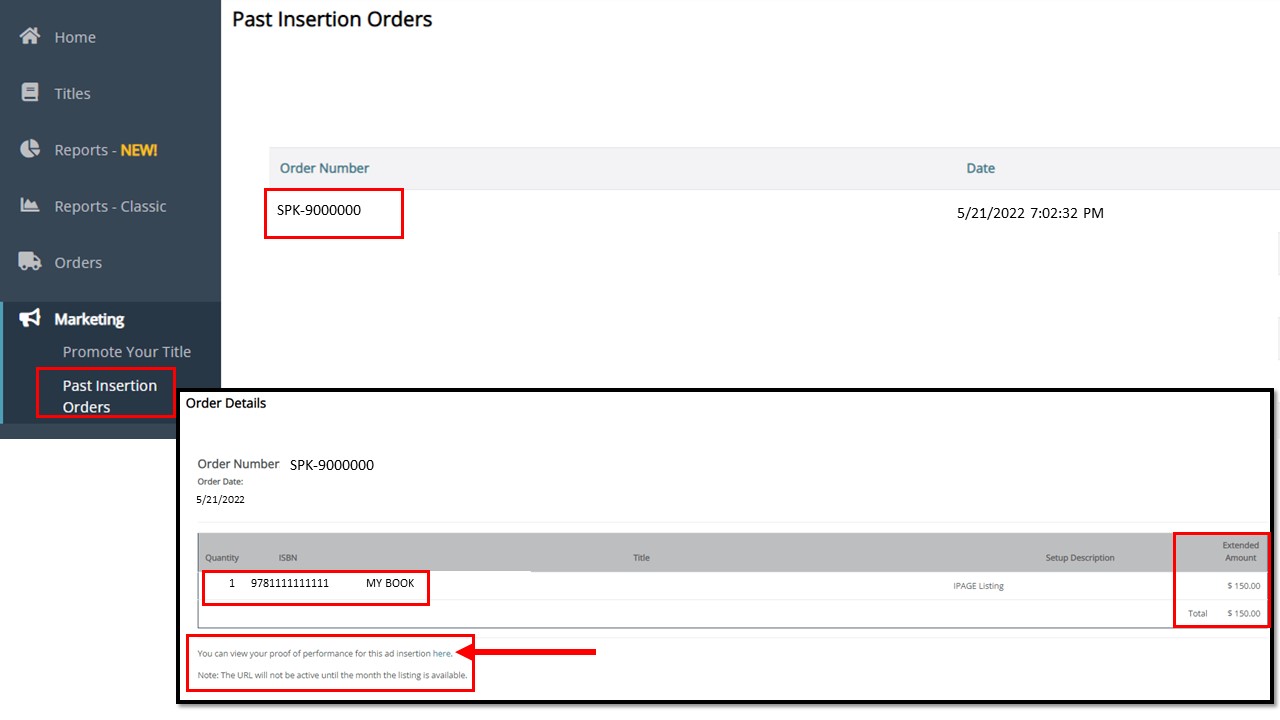1280x720 pixels.
Task: Click the IPAGE Listing setup description
Action: [x=978, y=586]
